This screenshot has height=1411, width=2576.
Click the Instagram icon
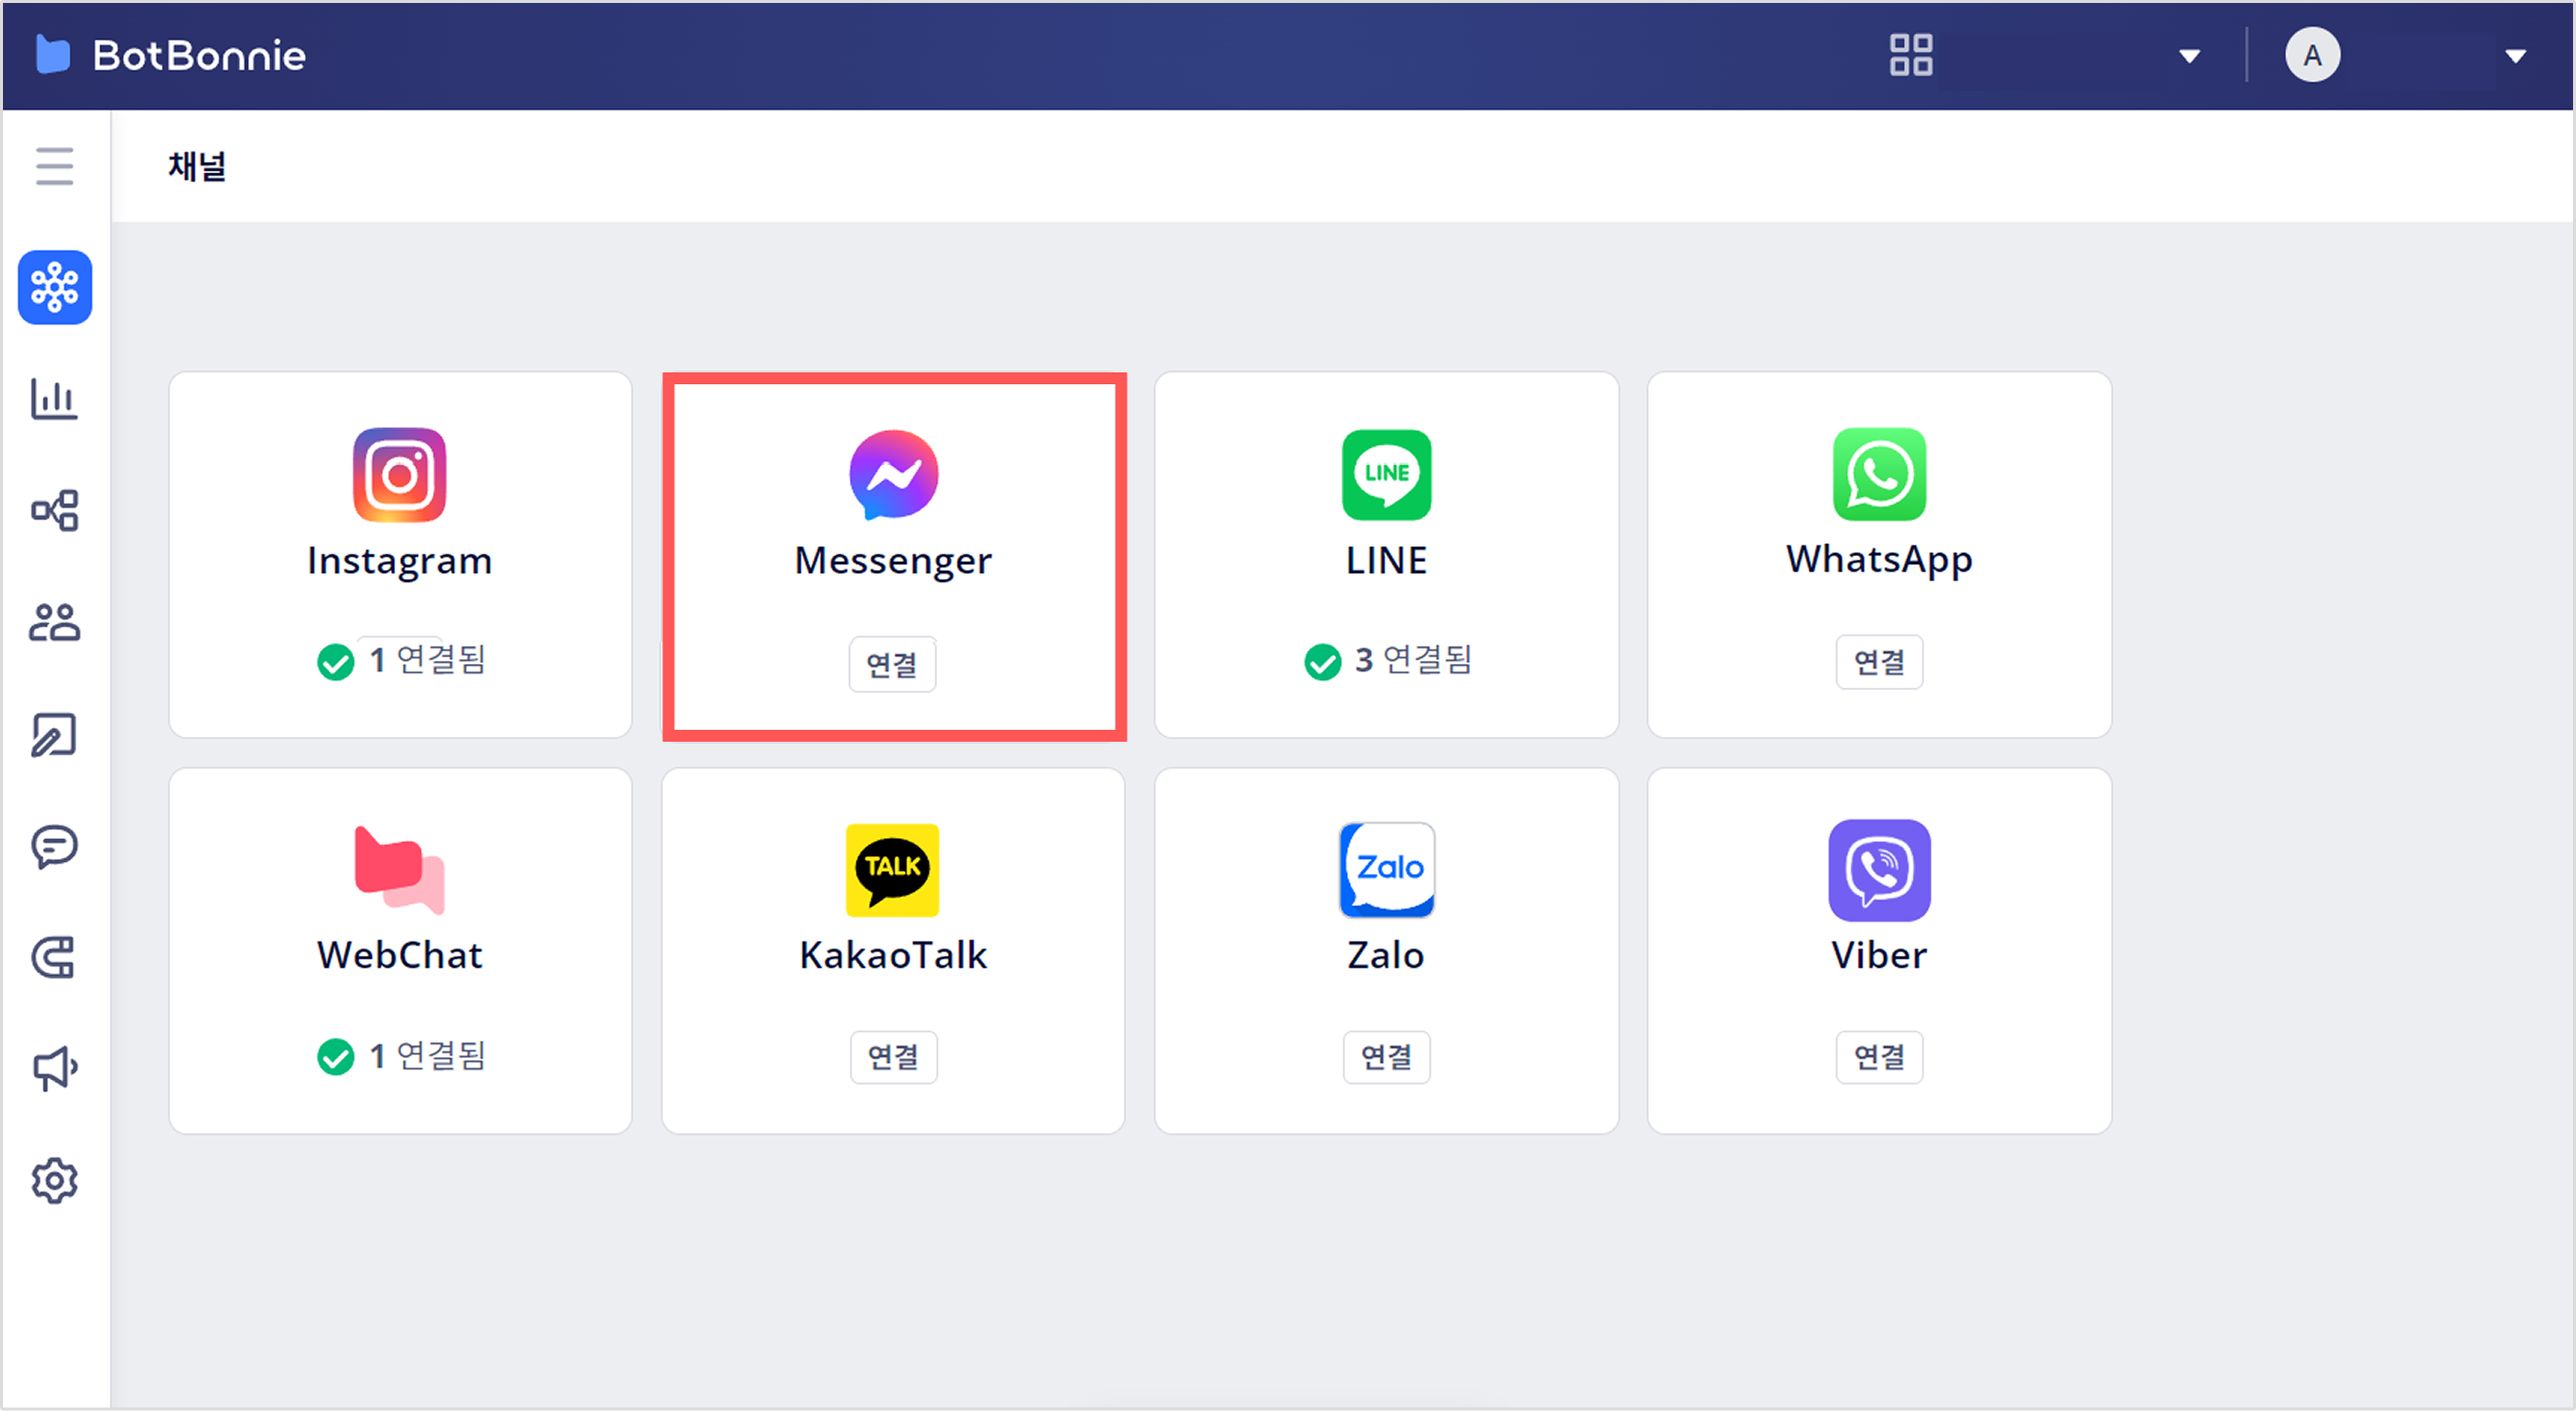(x=400, y=475)
